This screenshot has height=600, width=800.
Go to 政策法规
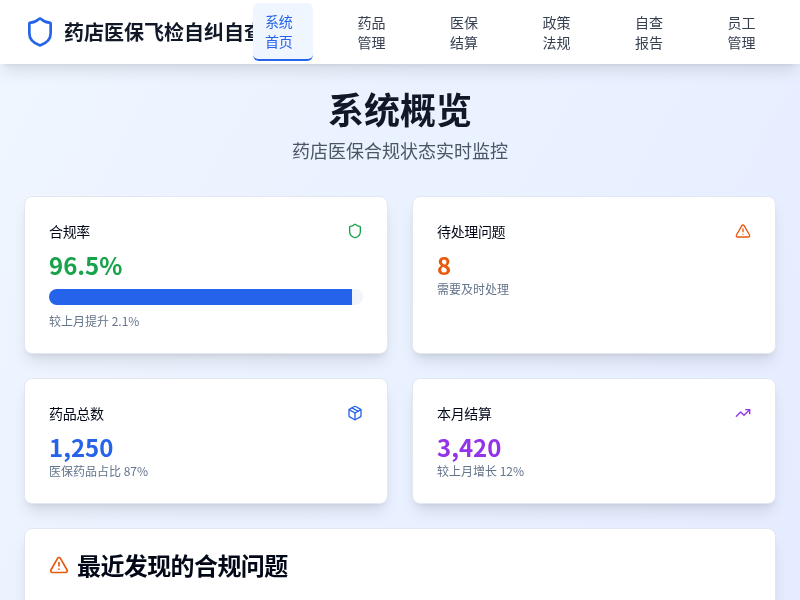(x=556, y=31)
